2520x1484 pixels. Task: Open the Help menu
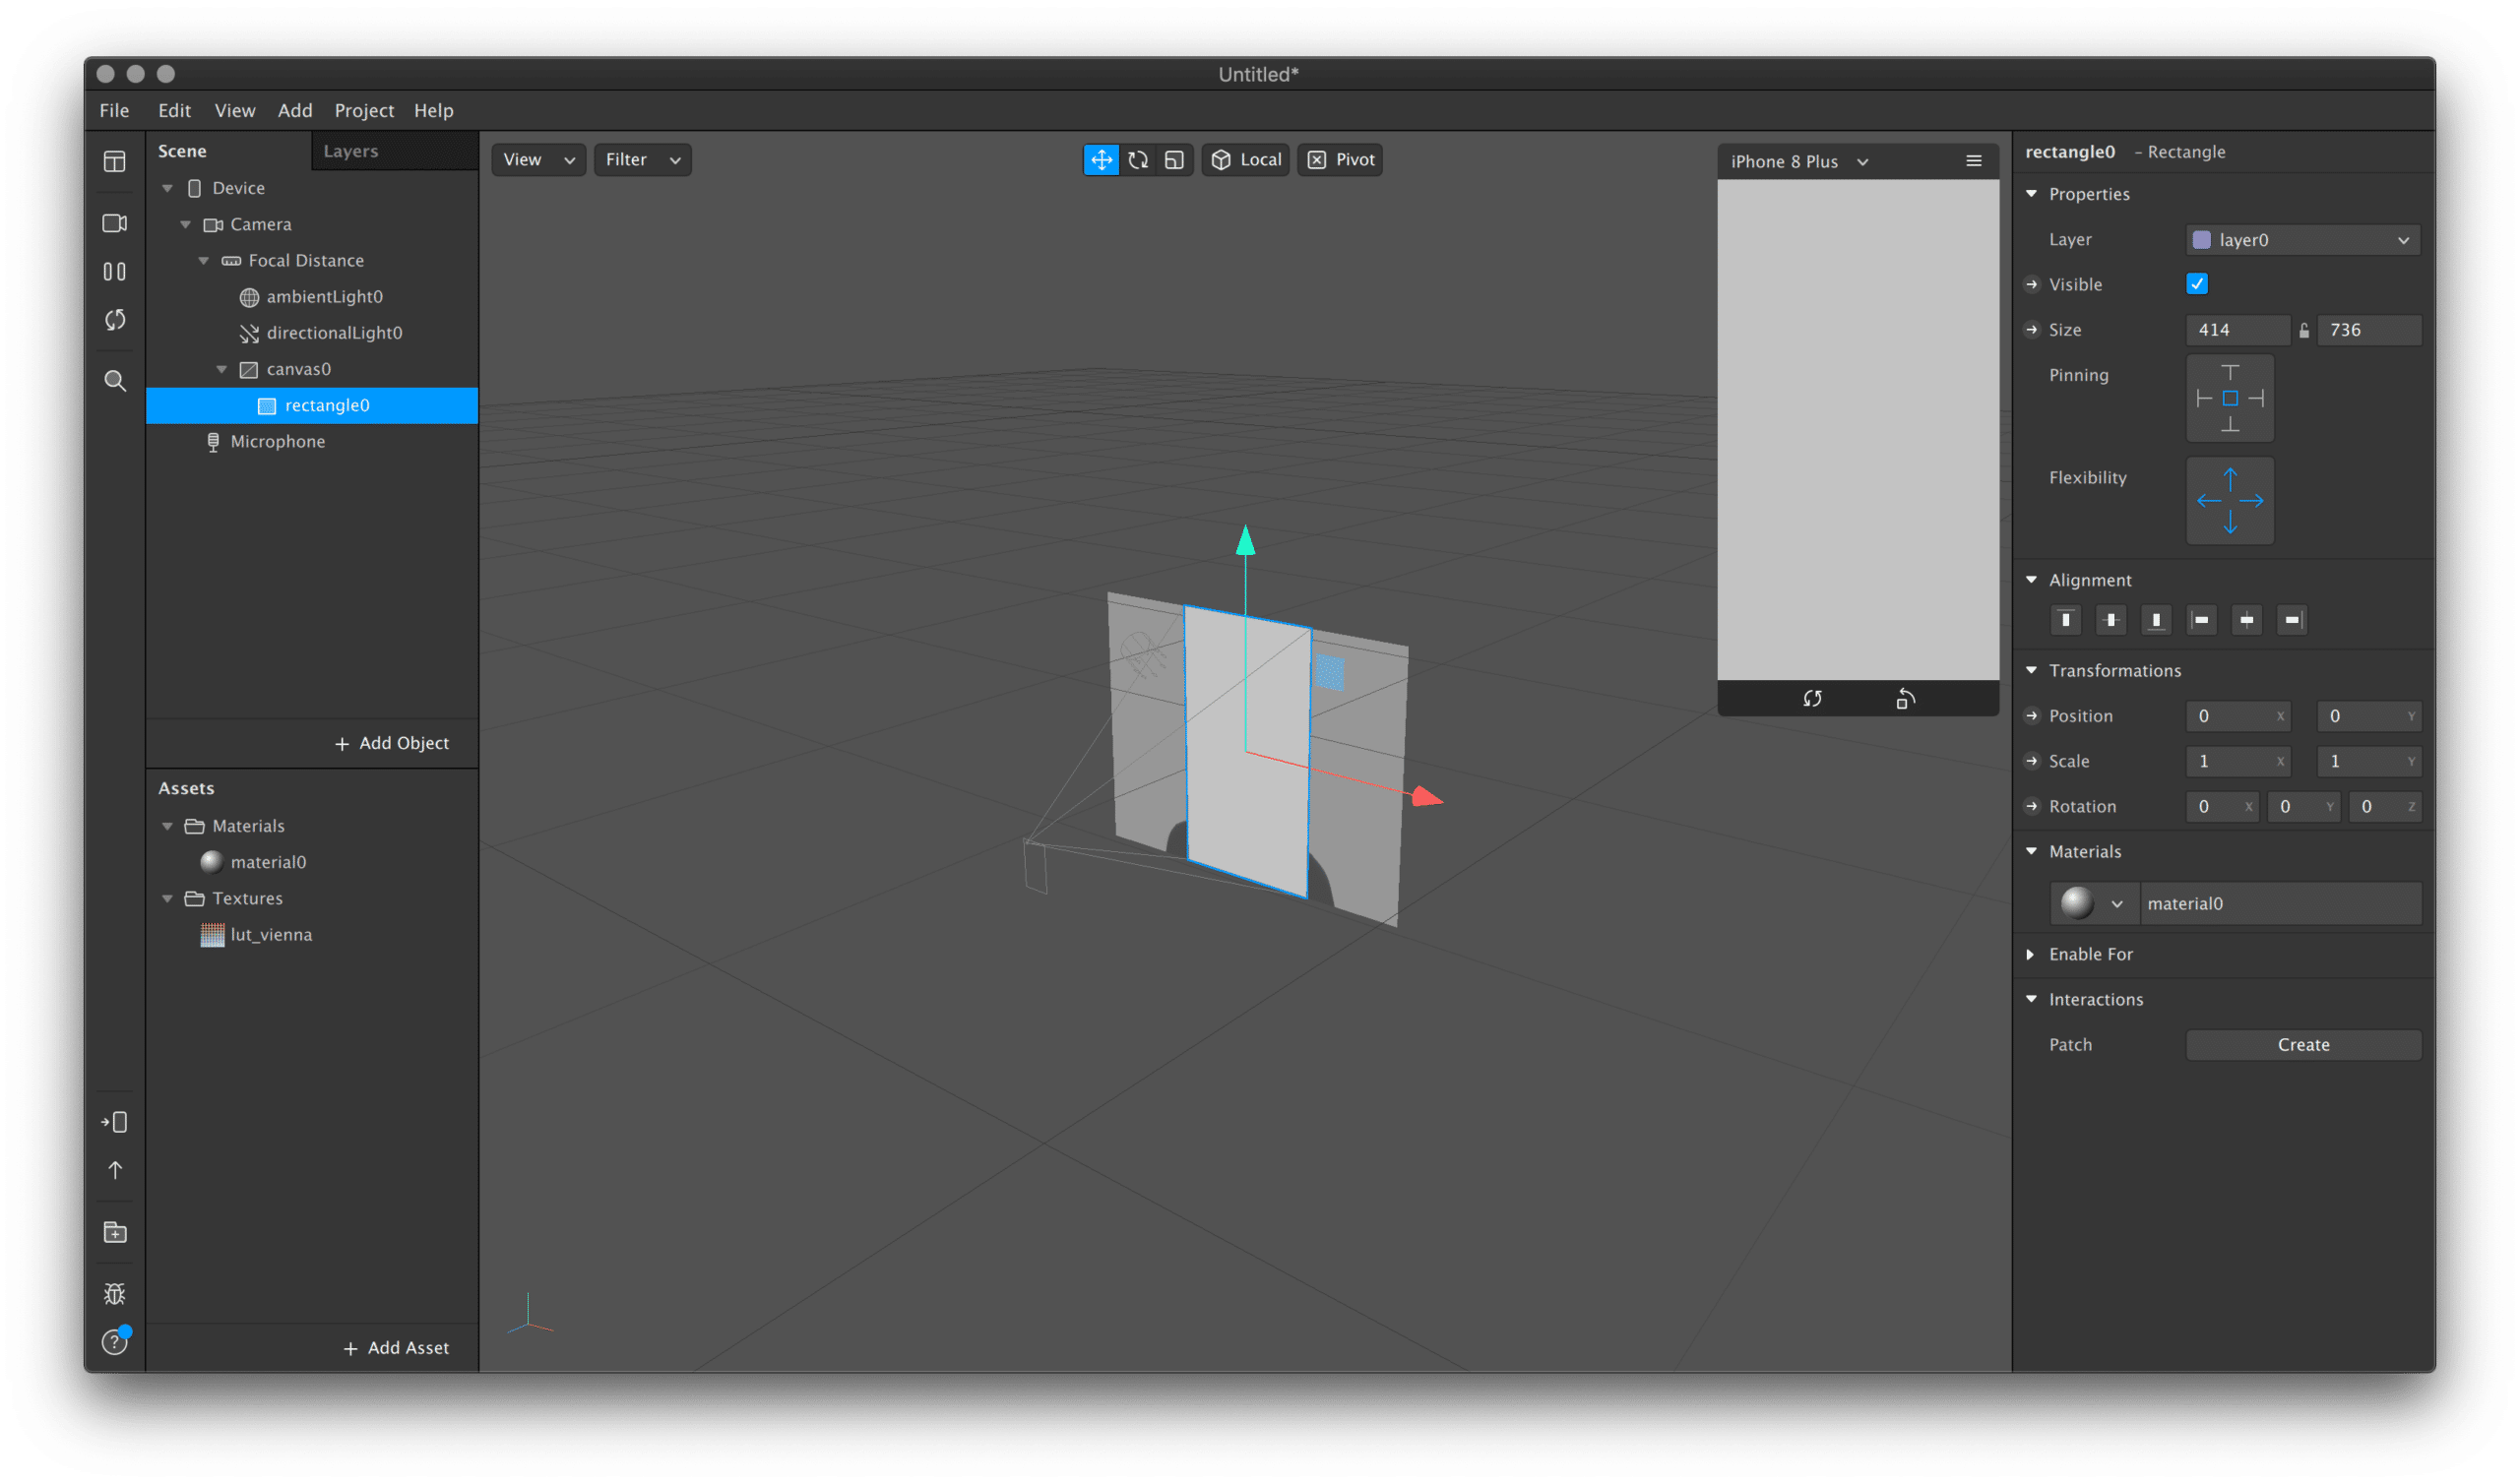coord(434,110)
